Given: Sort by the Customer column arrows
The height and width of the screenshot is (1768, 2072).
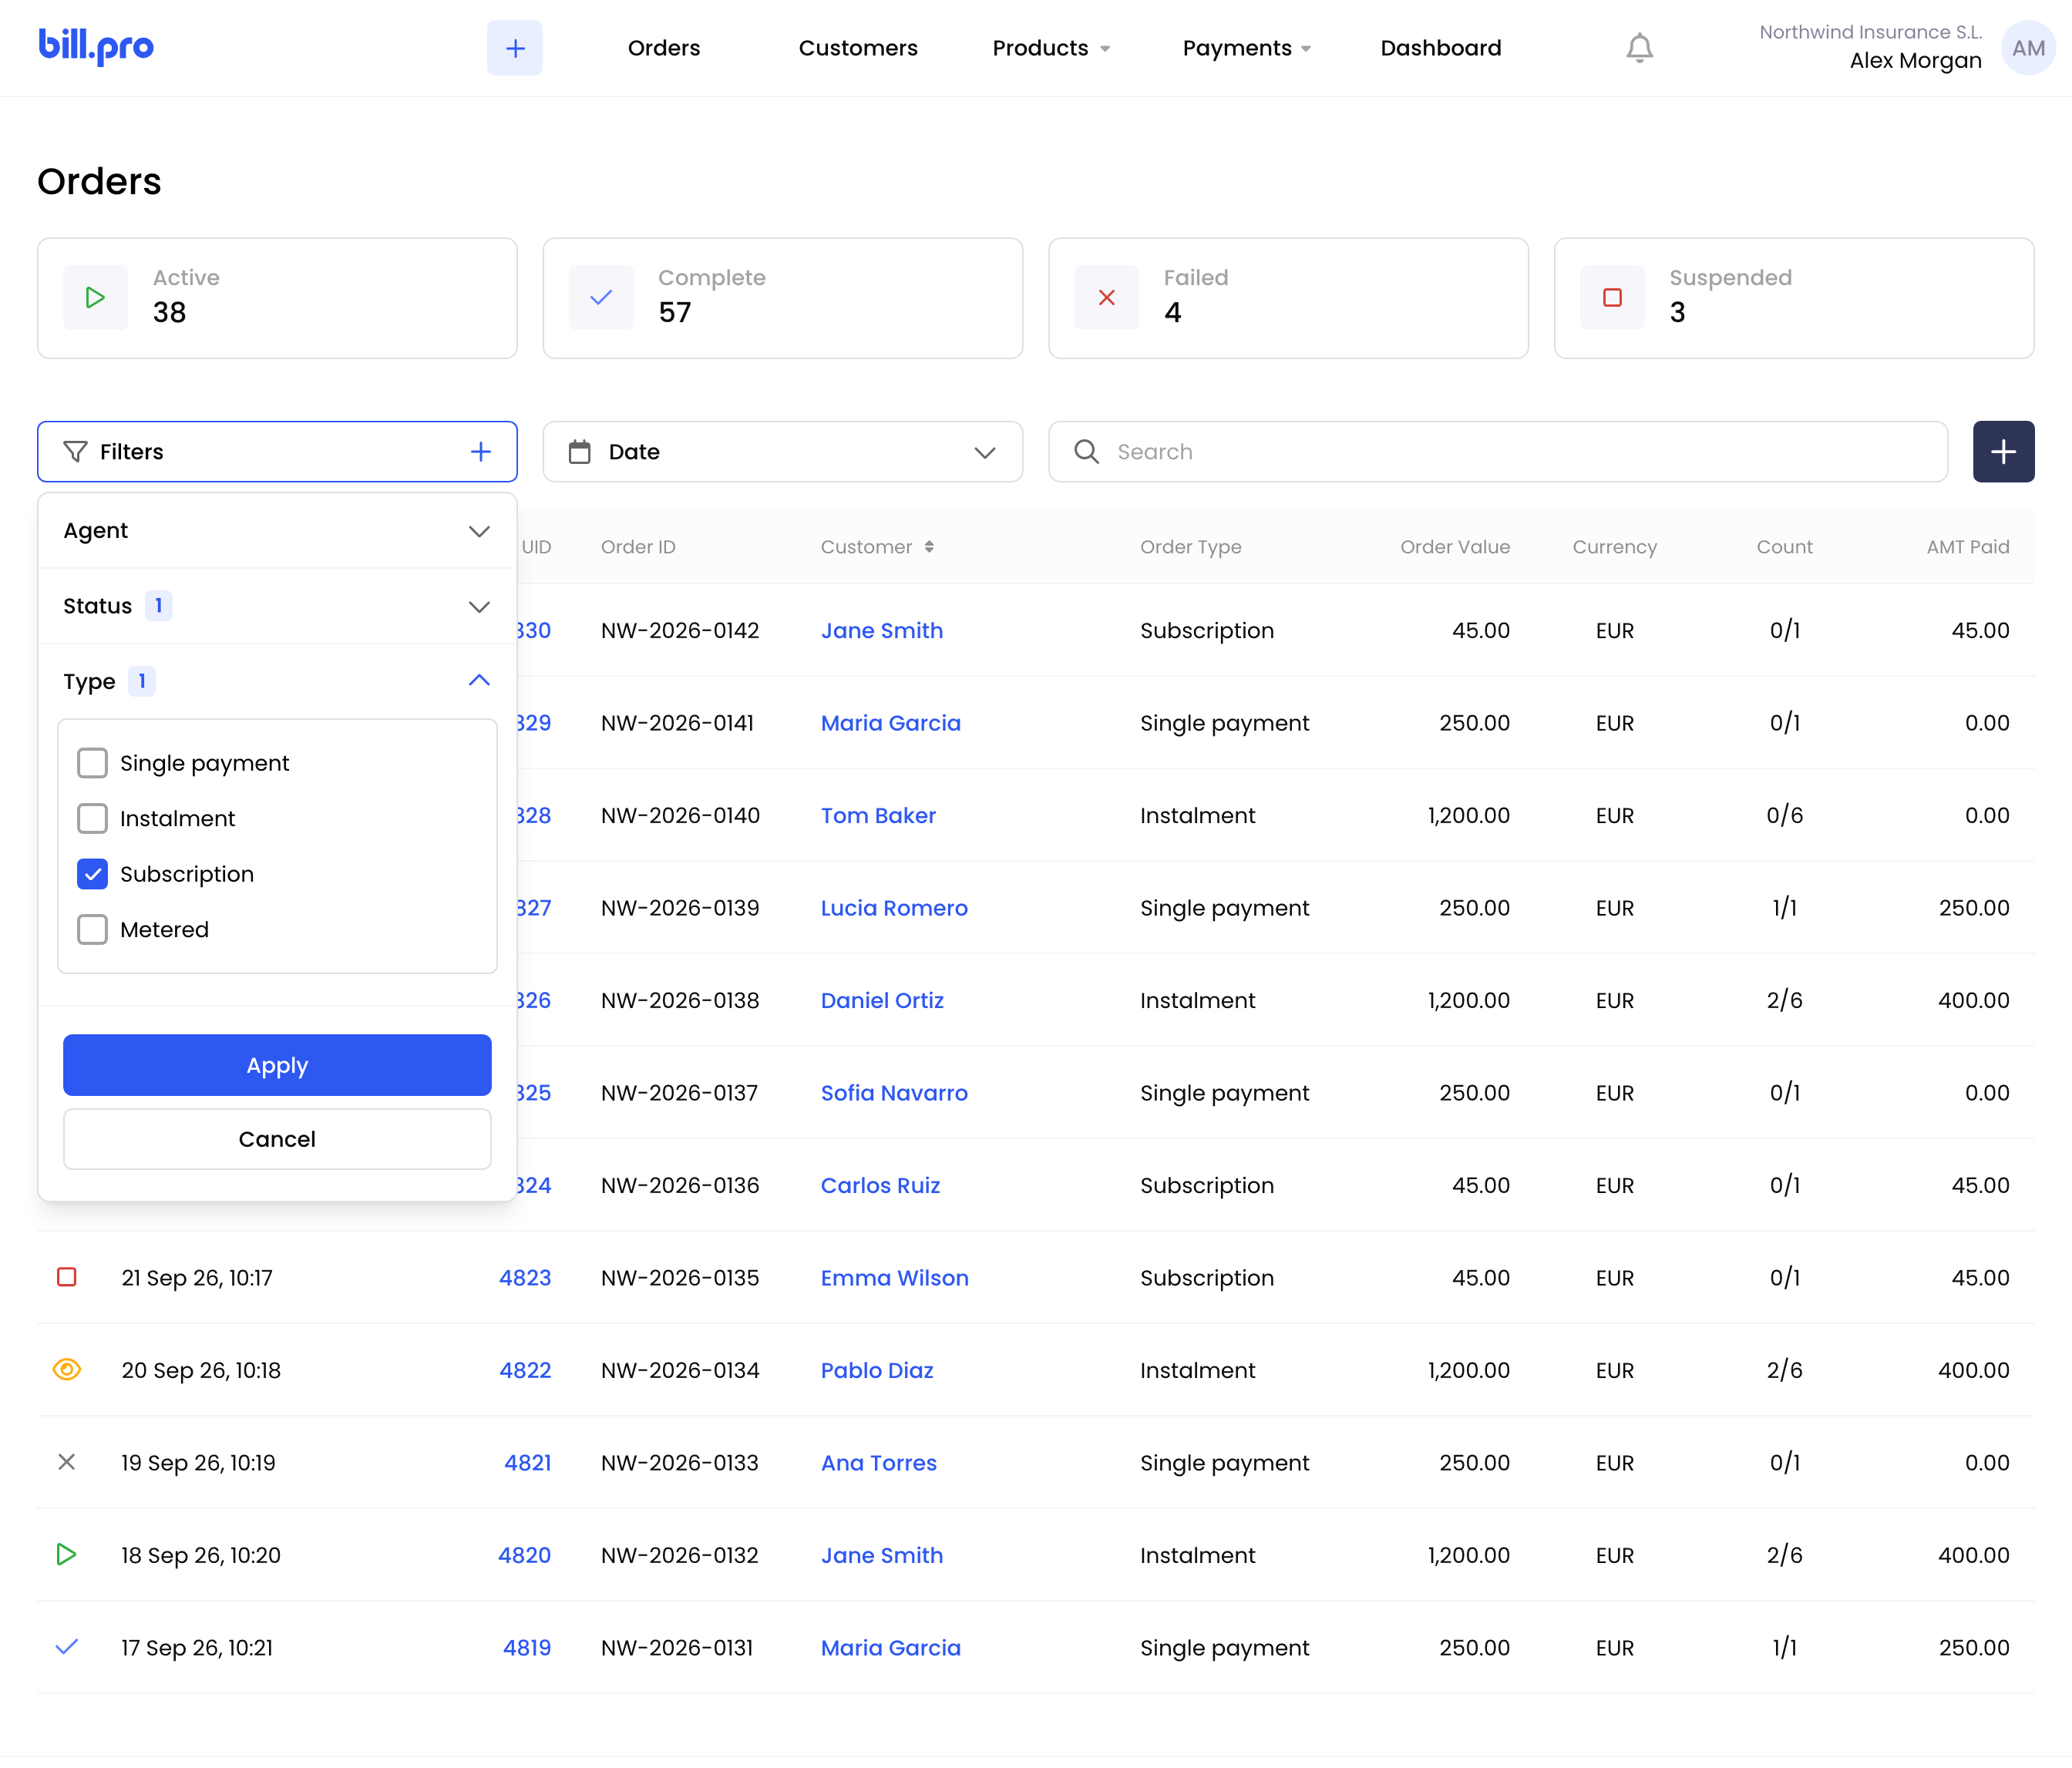Looking at the screenshot, I should point(929,547).
